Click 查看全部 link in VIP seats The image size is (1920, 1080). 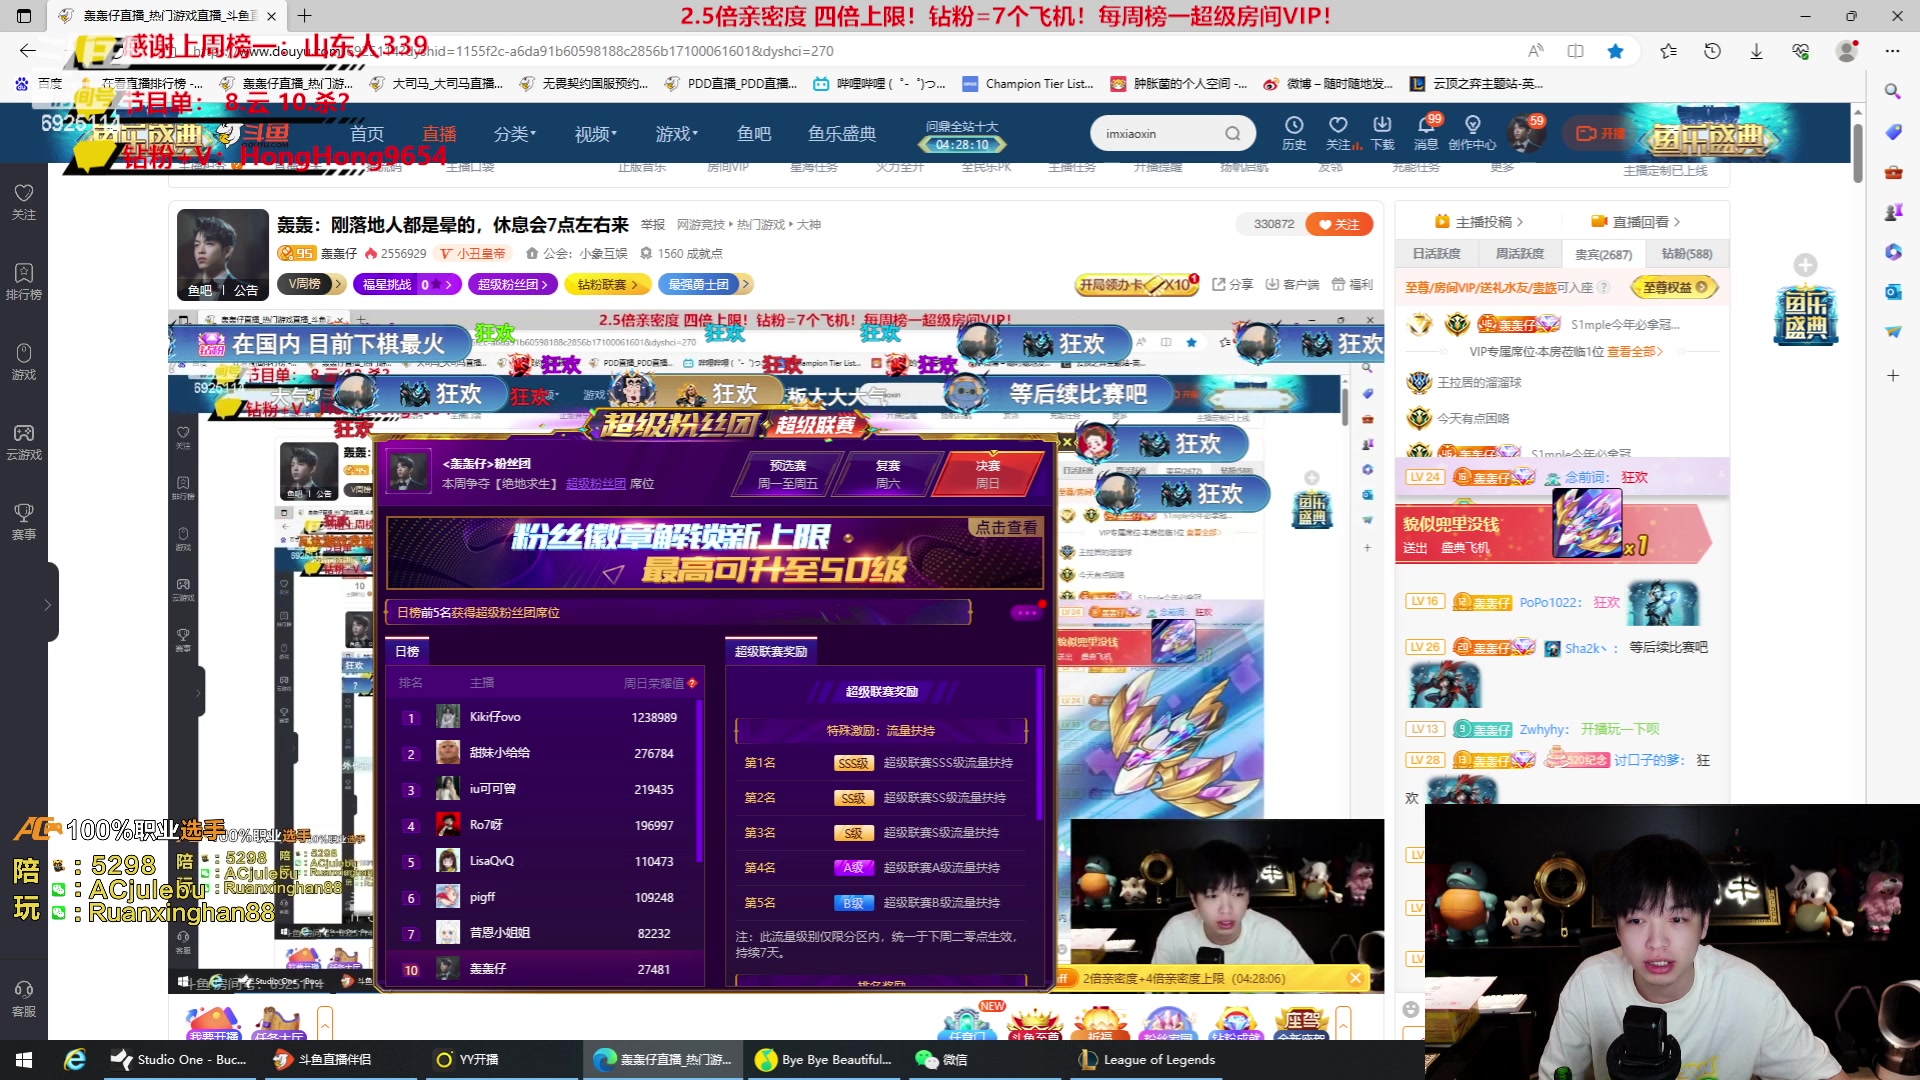click(1635, 352)
